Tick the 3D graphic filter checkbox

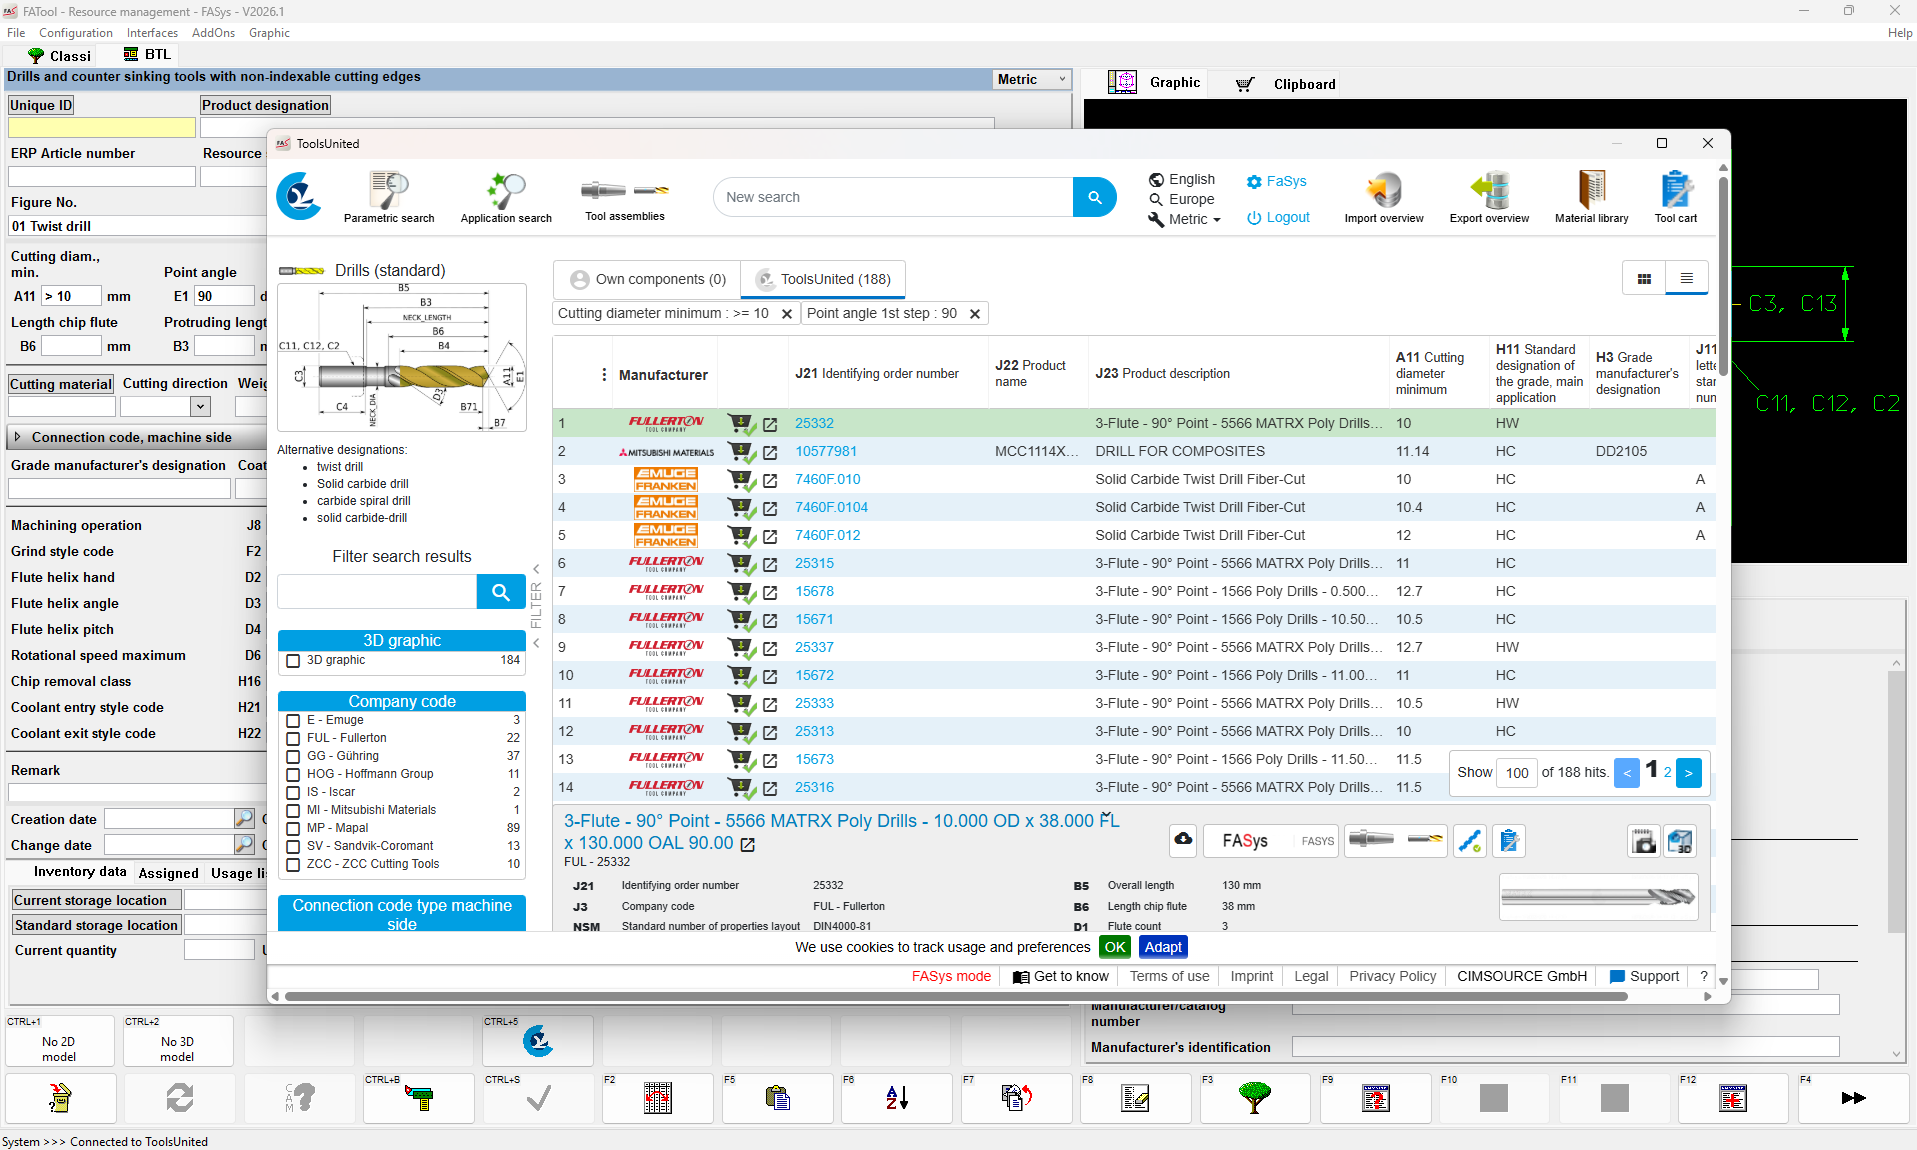[x=293, y=660]
